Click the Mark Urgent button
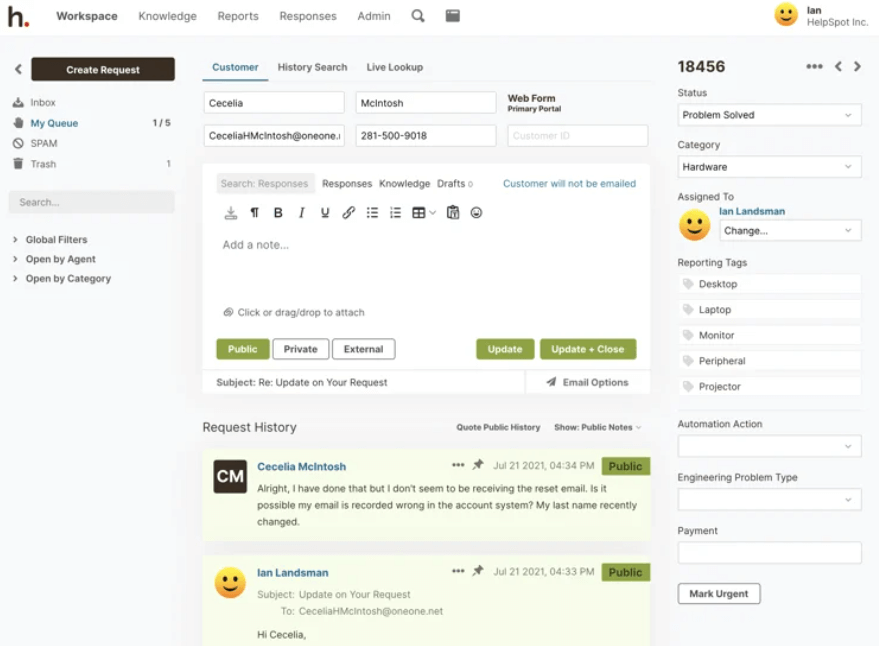The image size is (879, 646). coord(719,594)
